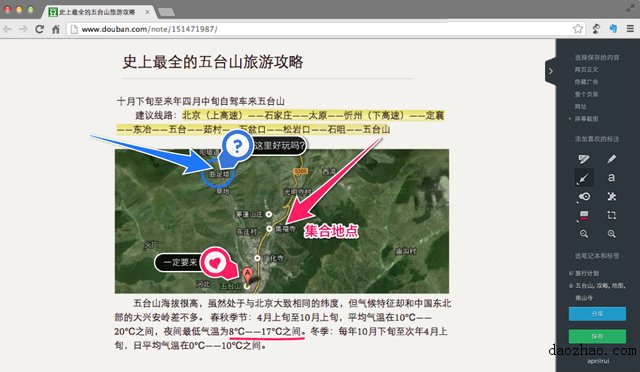The image size is (640, 372).
Task: Choose the 屏幕截图 clip option
Action: [587, 119]
